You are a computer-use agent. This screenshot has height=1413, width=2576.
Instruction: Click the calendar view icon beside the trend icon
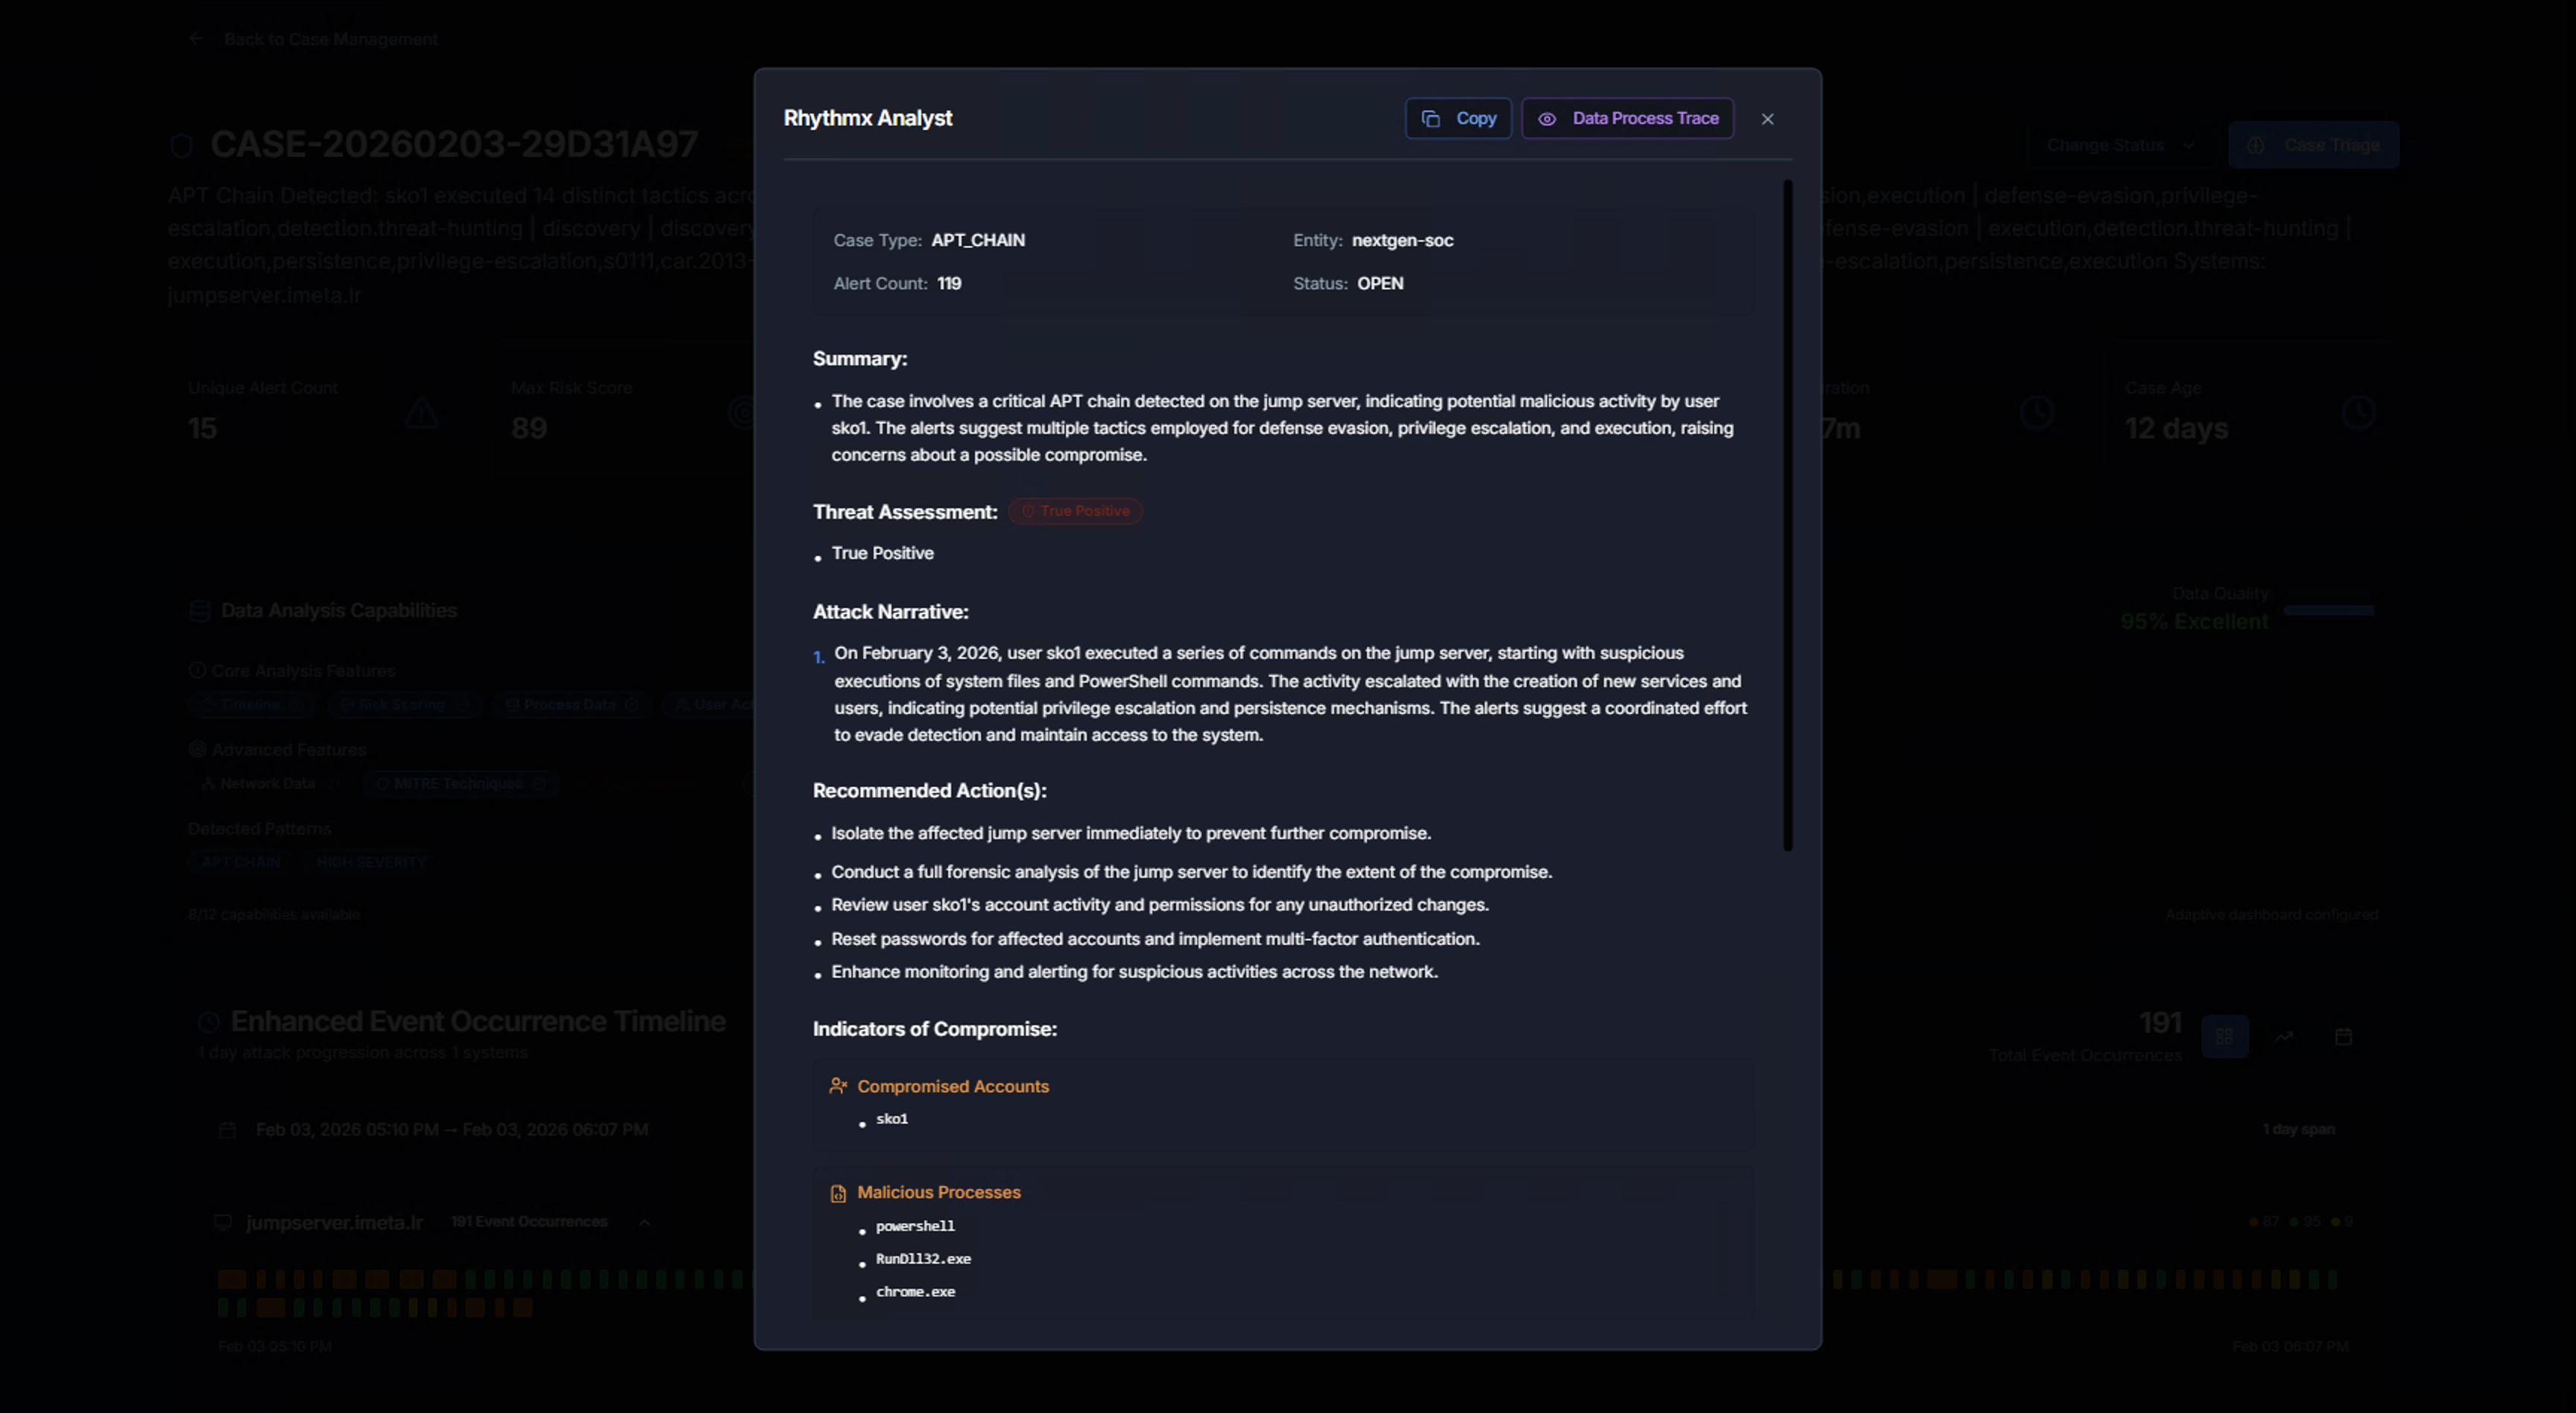pos(2345,1037)
